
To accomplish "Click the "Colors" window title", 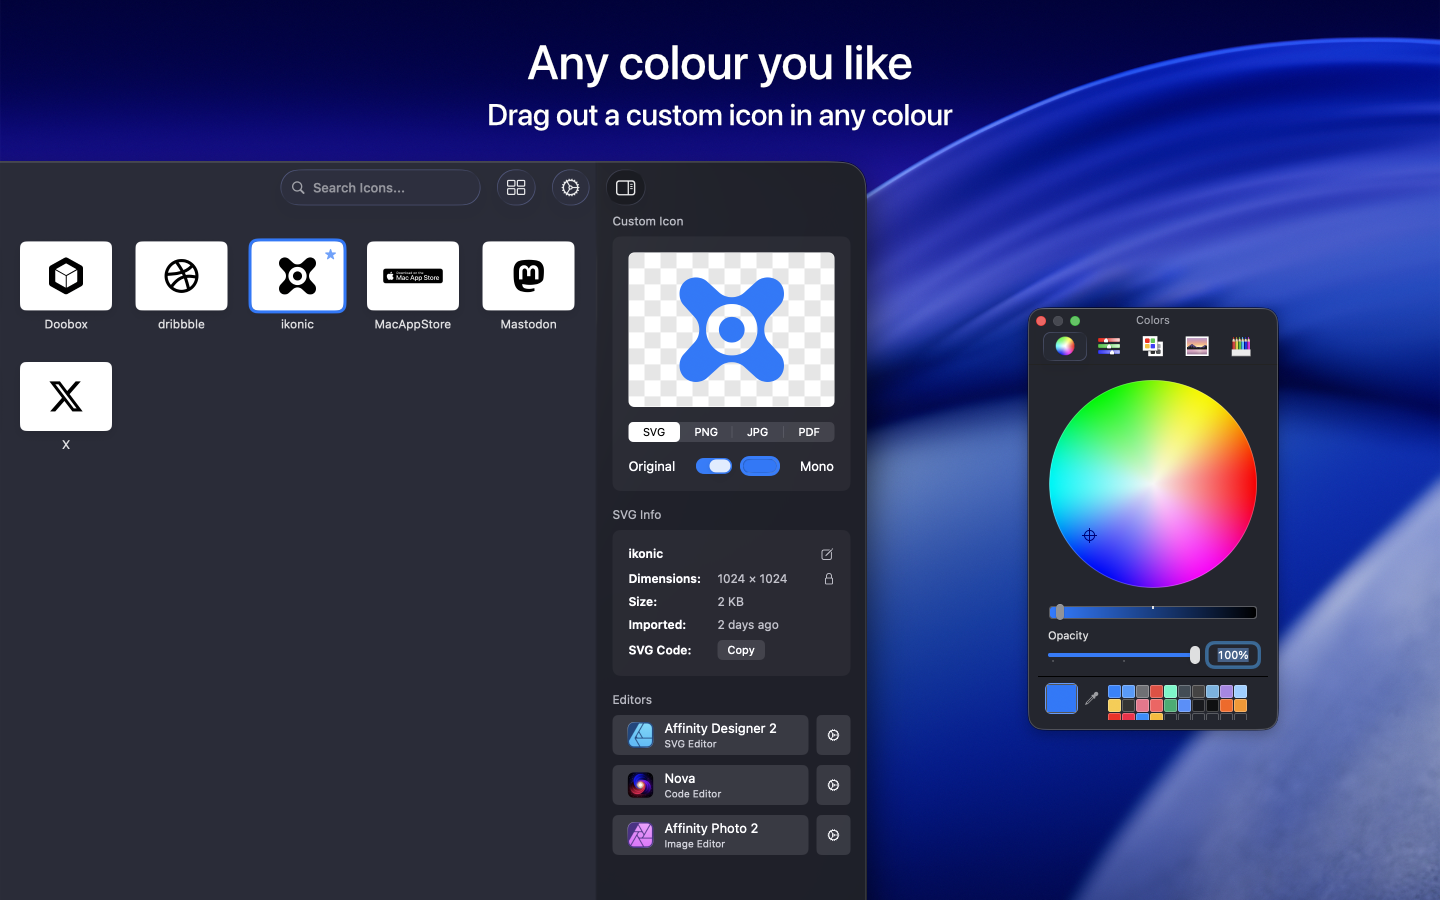I will click(1153, 320).
